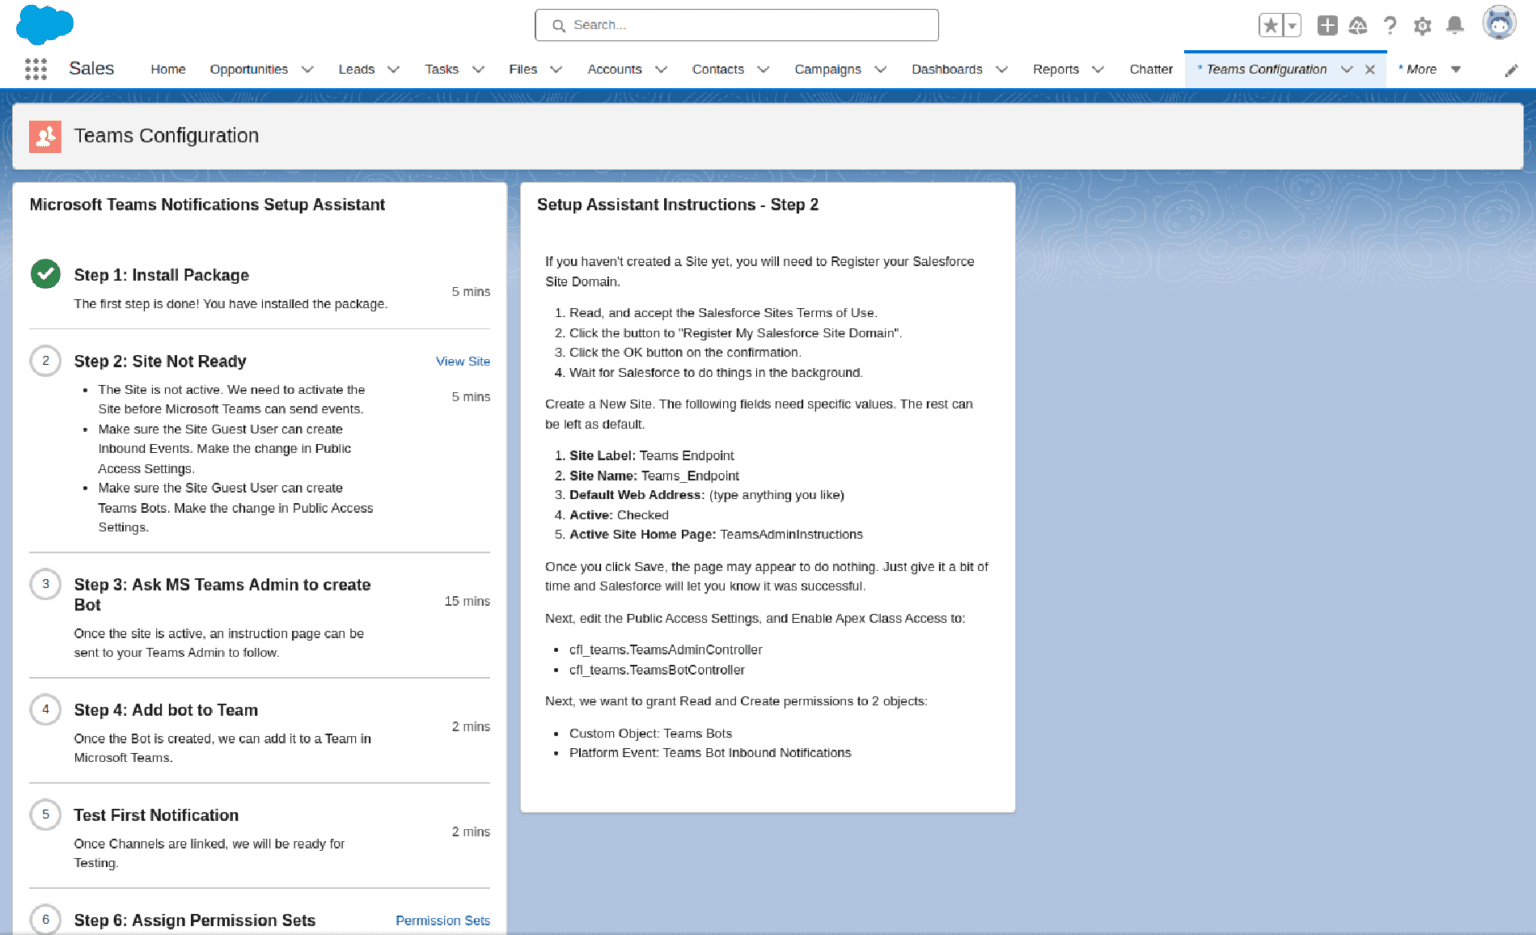
Task: Open the Tasks tab
Action: pyautogui.click(x=441, y=69)
